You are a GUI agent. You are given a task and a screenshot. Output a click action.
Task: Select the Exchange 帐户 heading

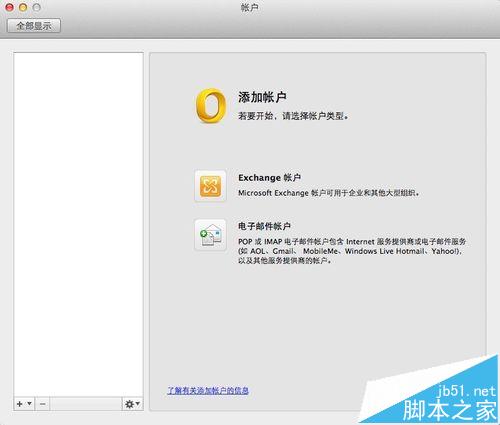click(269, 178)
